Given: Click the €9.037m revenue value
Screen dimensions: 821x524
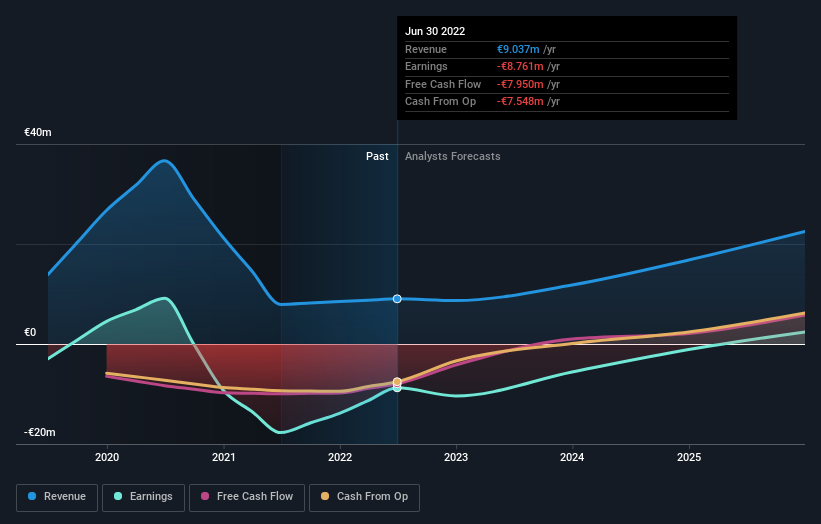Looking at the screenshot, I should click(x=518, y=49).
